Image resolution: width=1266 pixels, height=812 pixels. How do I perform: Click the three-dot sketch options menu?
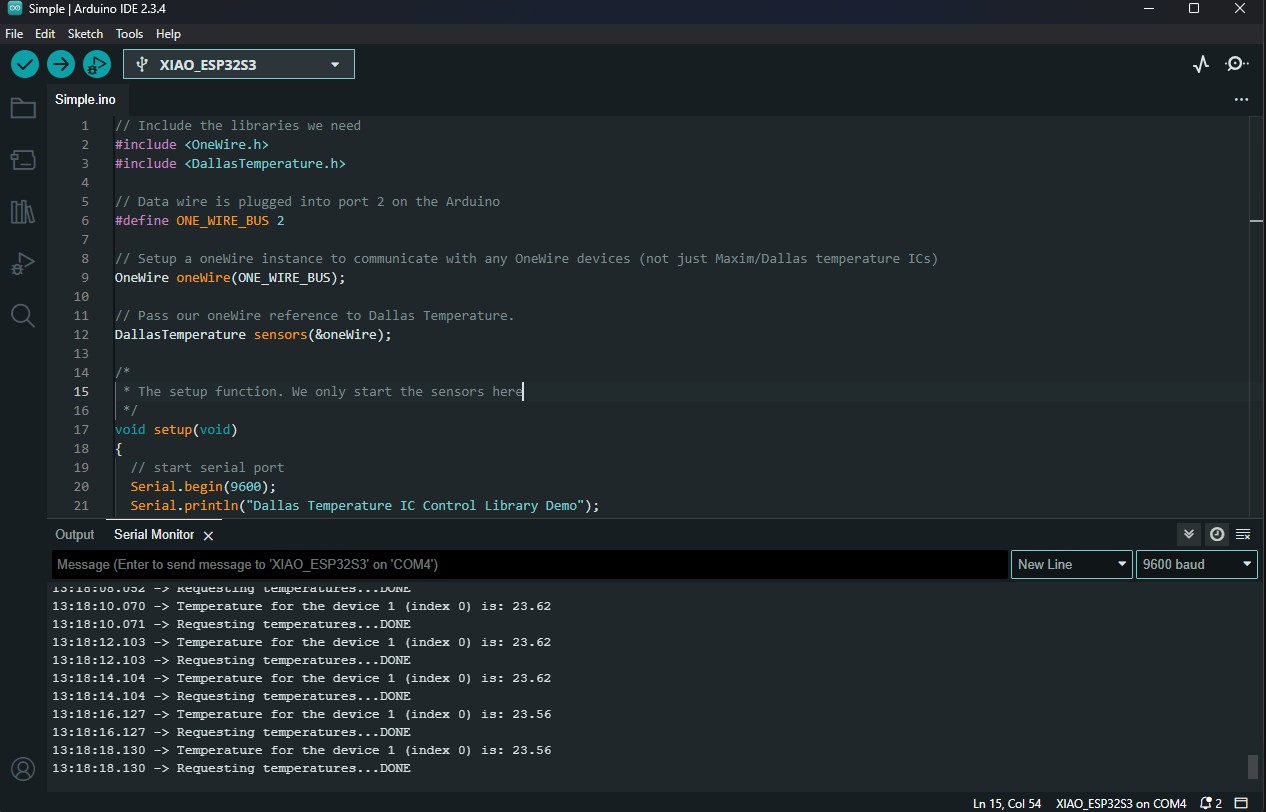click(x=1241, y=100)
